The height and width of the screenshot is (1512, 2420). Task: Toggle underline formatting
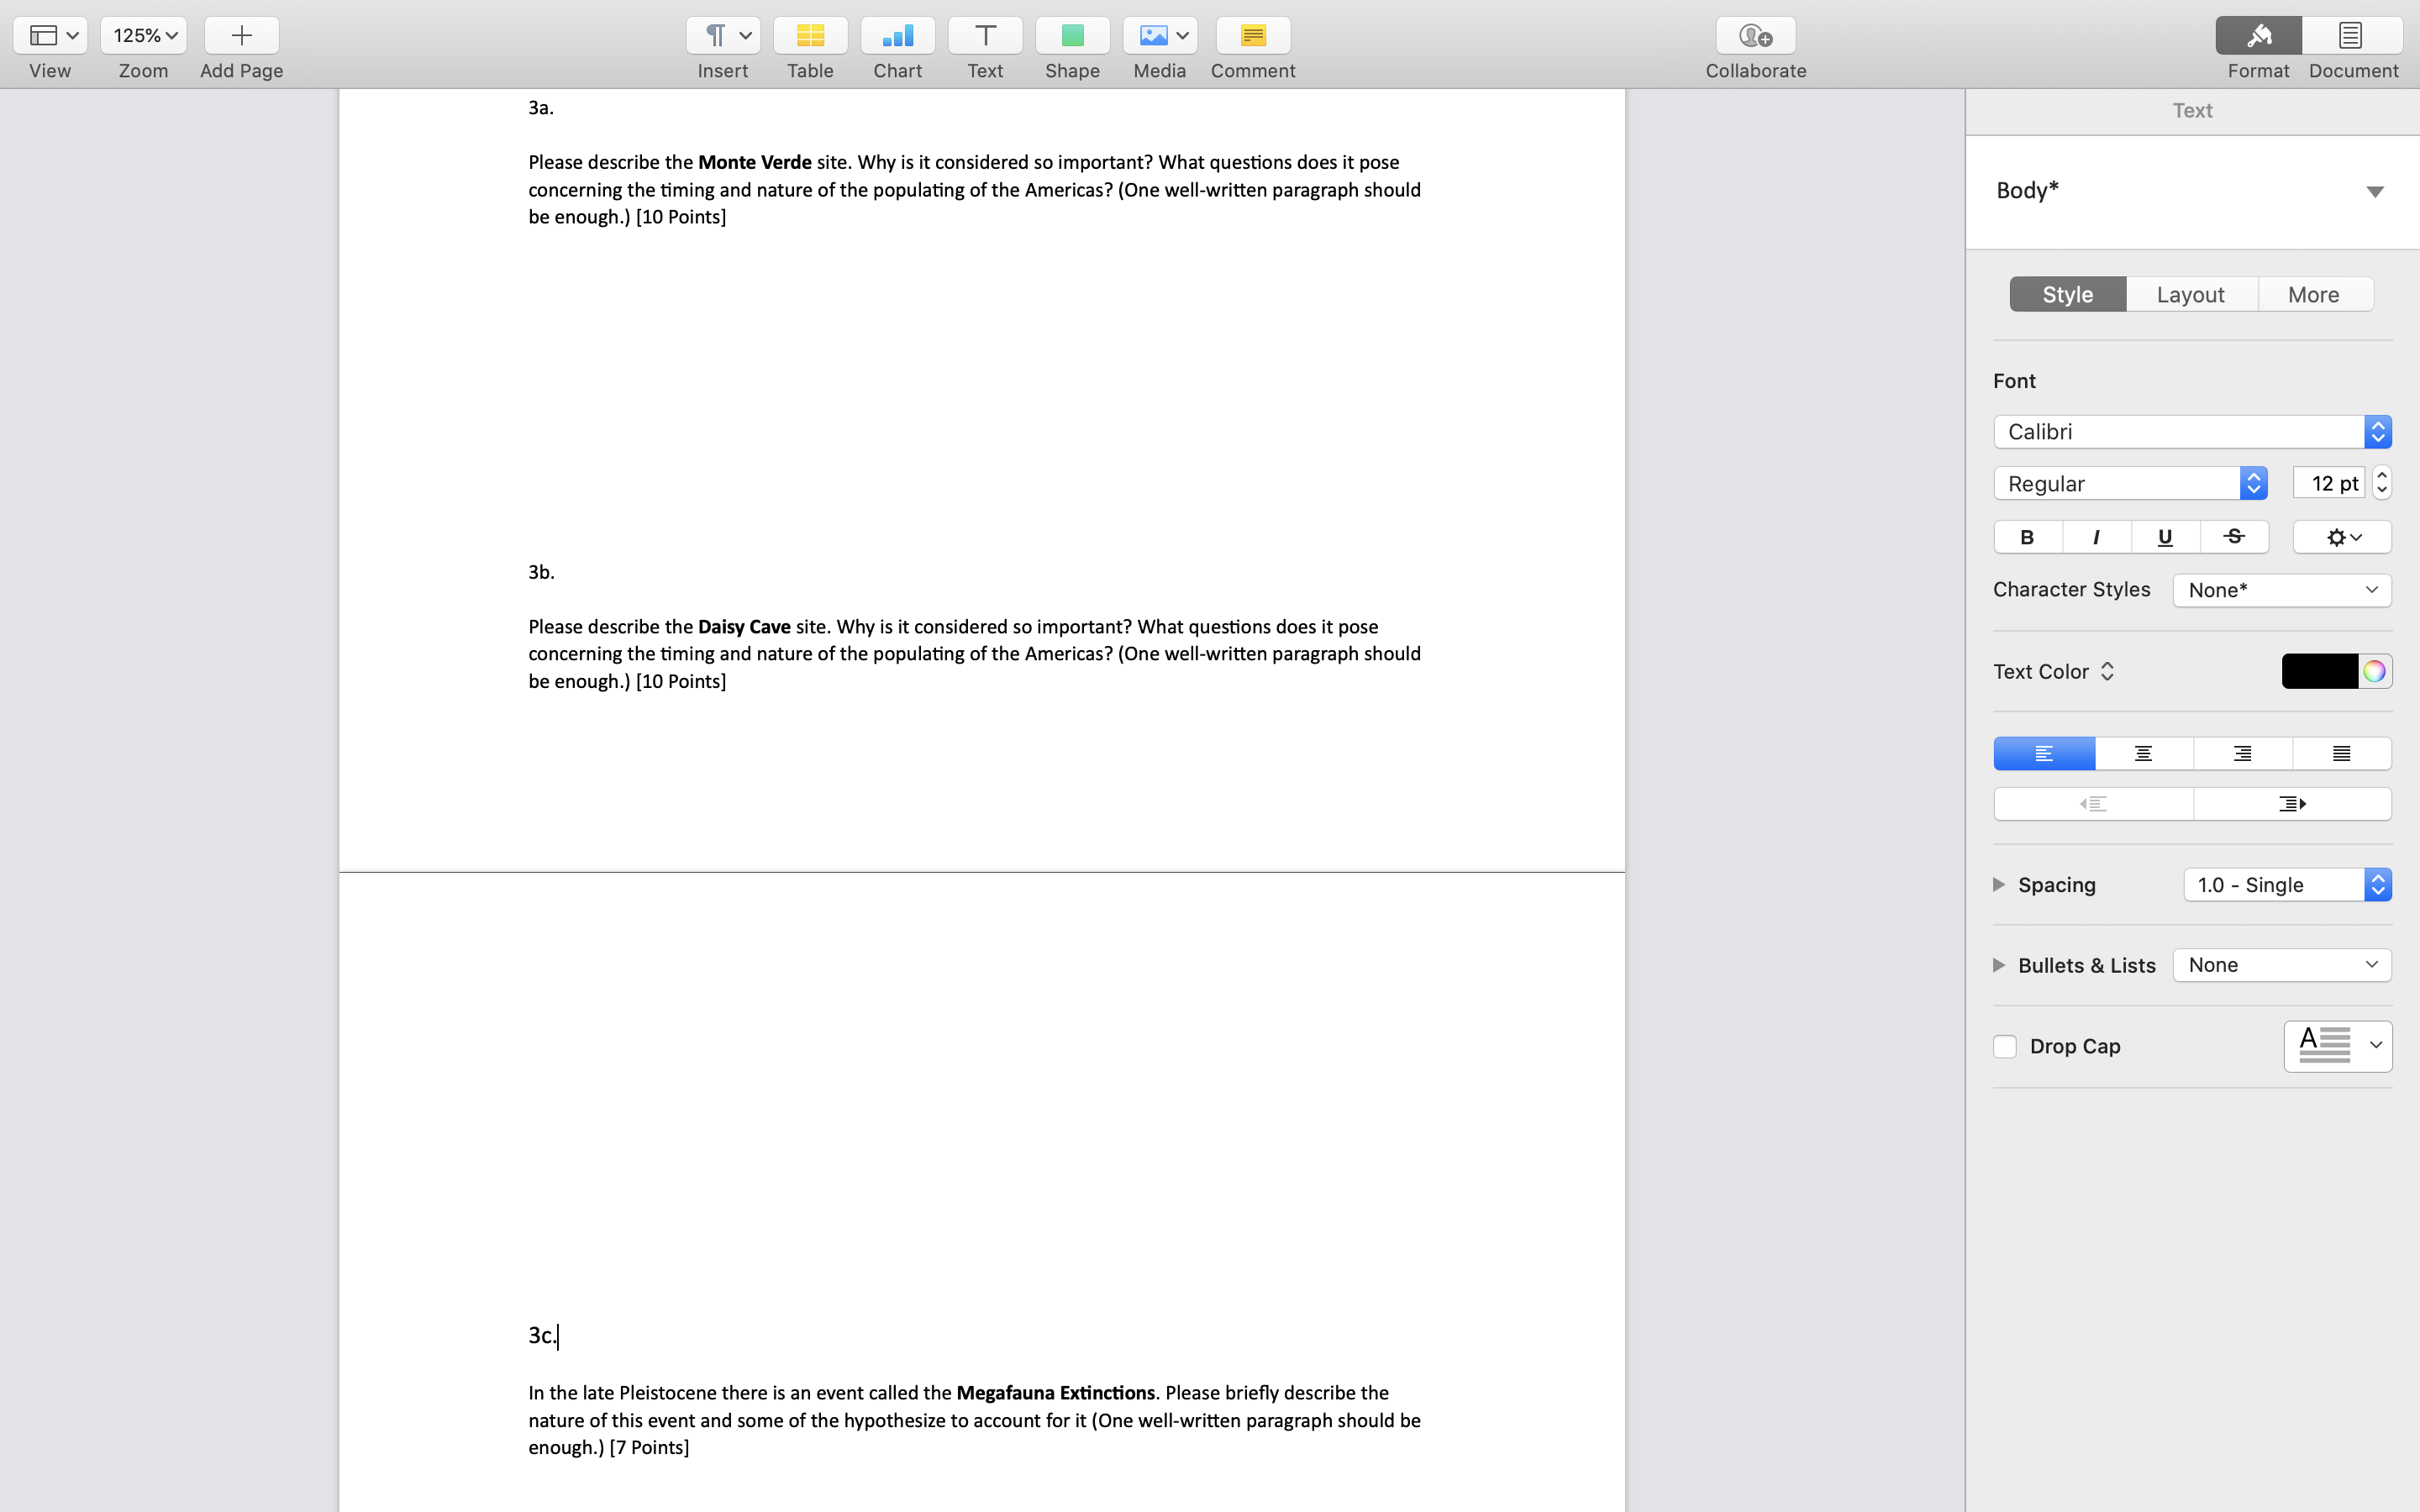(x=2165, y=537)
